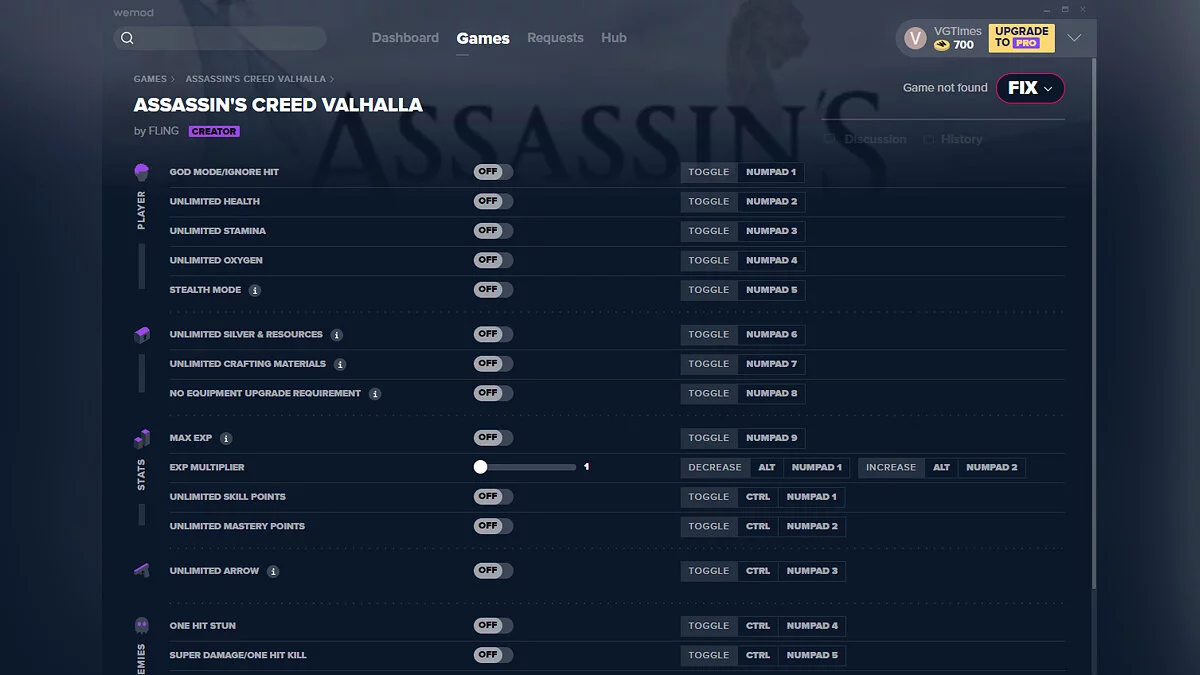The width and height of the screenshot is (1200, 675).
Task: Turn on Unlimited Arrow switch
Action: [493, 570]
